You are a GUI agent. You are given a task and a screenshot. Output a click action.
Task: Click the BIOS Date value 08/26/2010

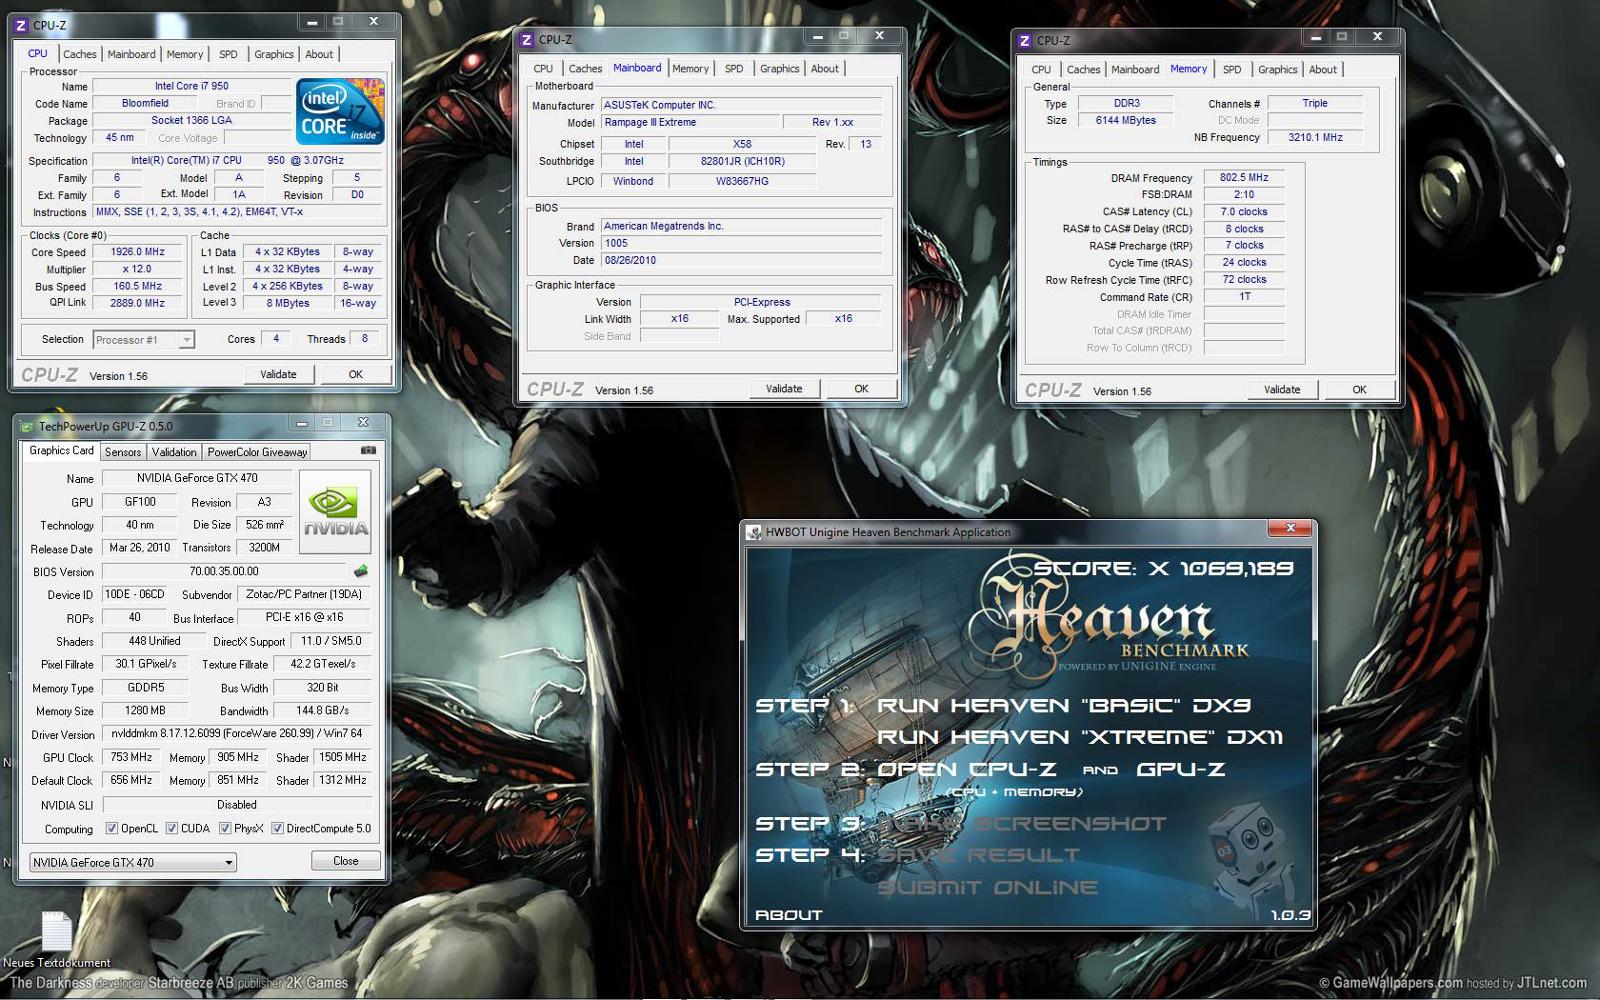742,260
